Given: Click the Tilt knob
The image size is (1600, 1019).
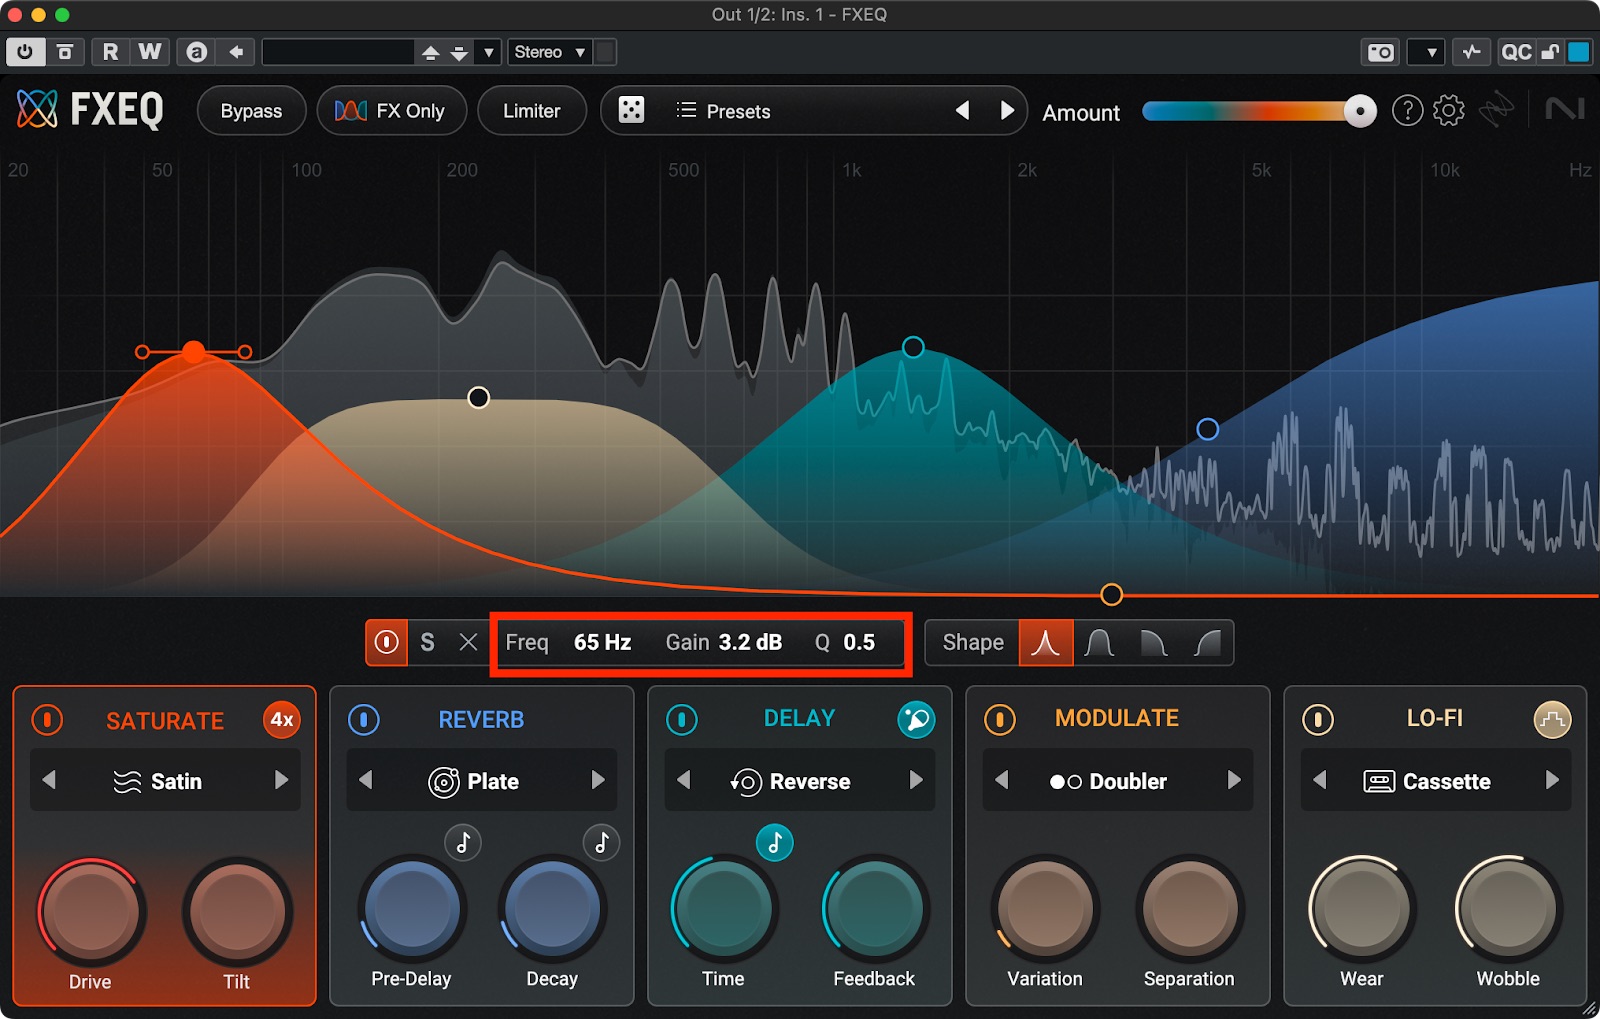Looking at the screenshot, I should click(237, 911).
